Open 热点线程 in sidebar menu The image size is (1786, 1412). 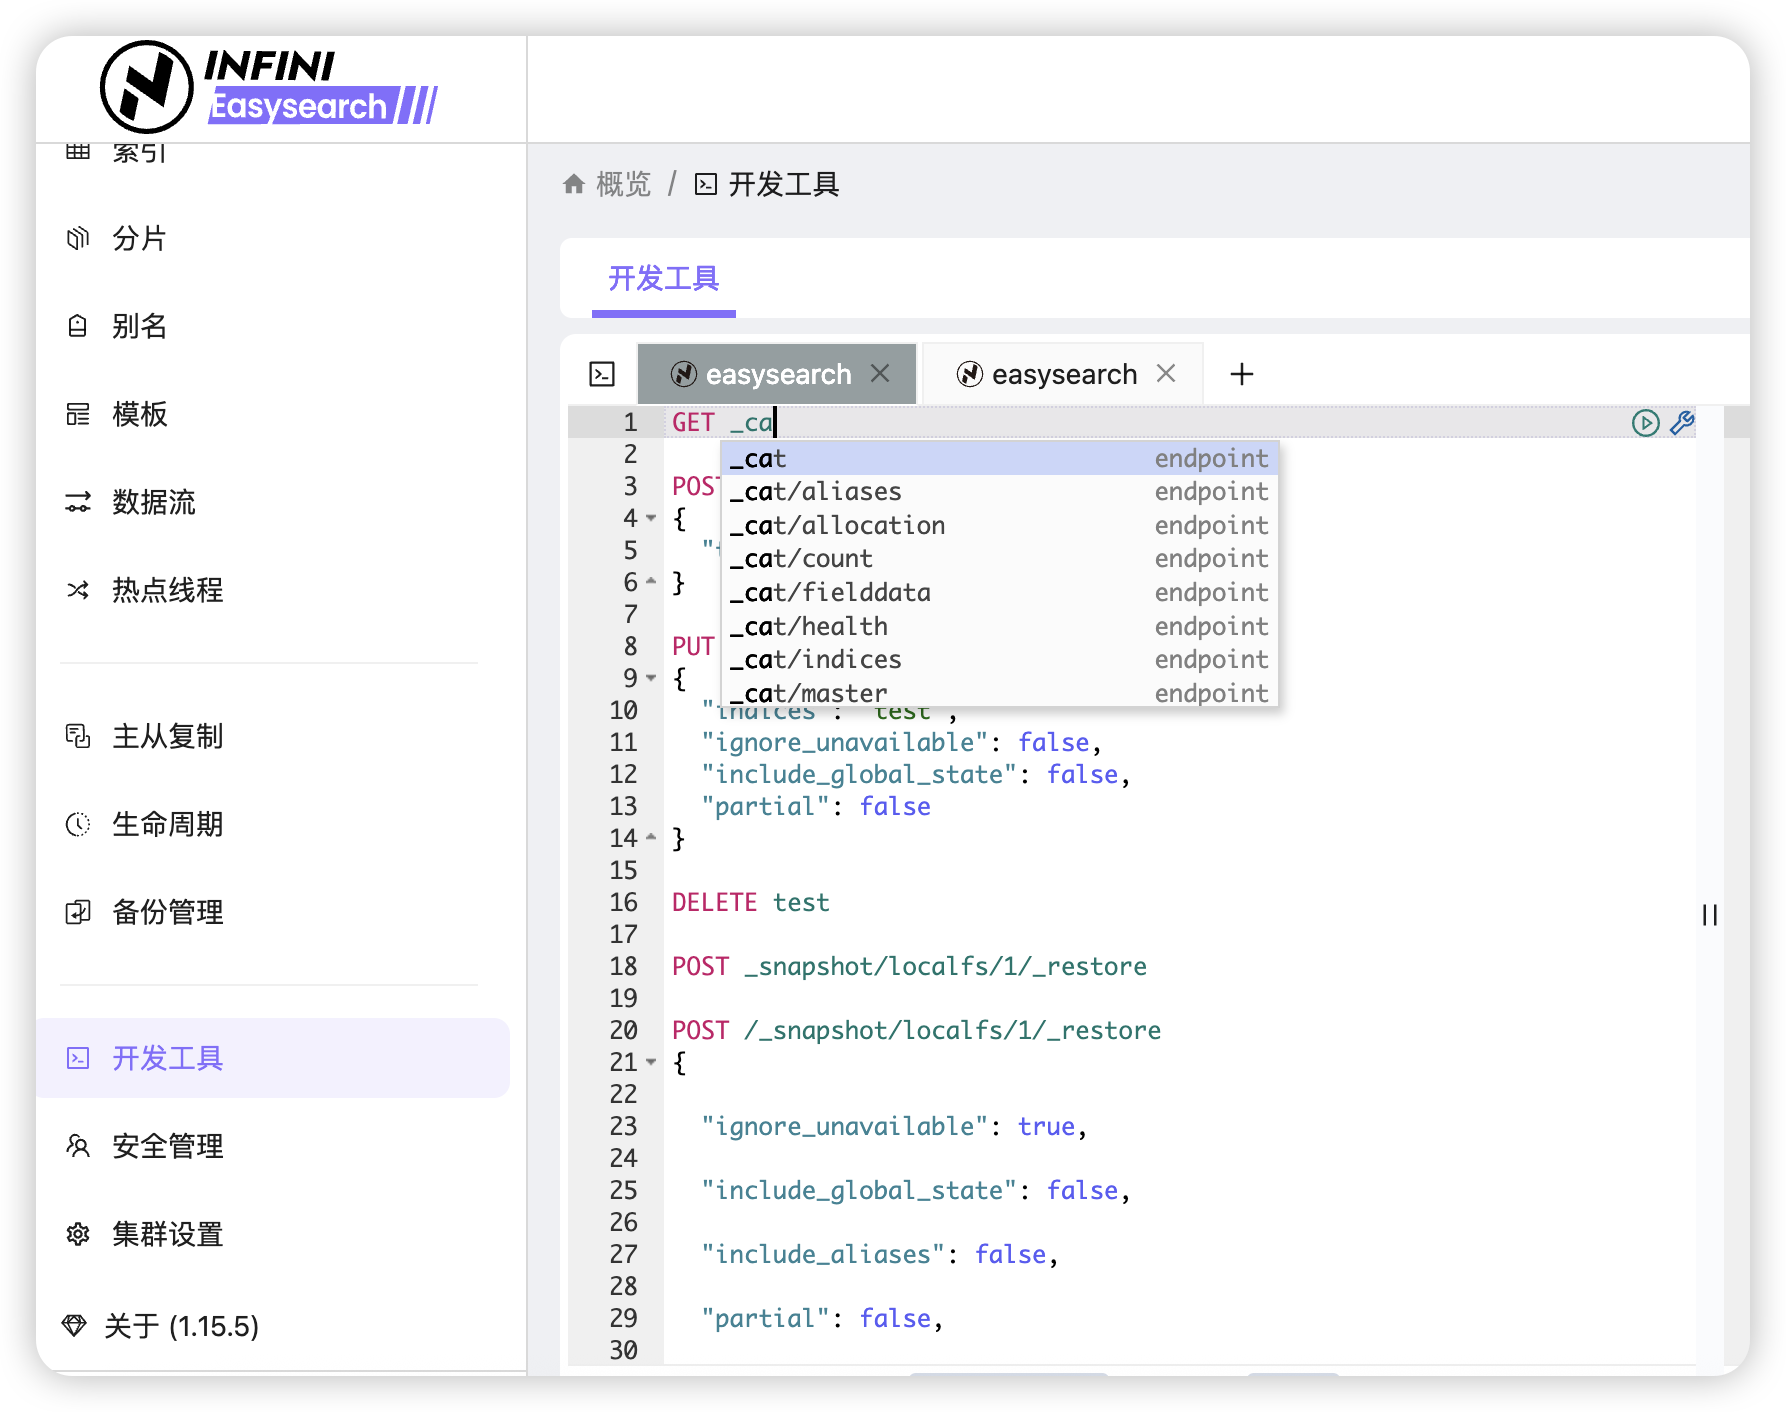[168, 590]
